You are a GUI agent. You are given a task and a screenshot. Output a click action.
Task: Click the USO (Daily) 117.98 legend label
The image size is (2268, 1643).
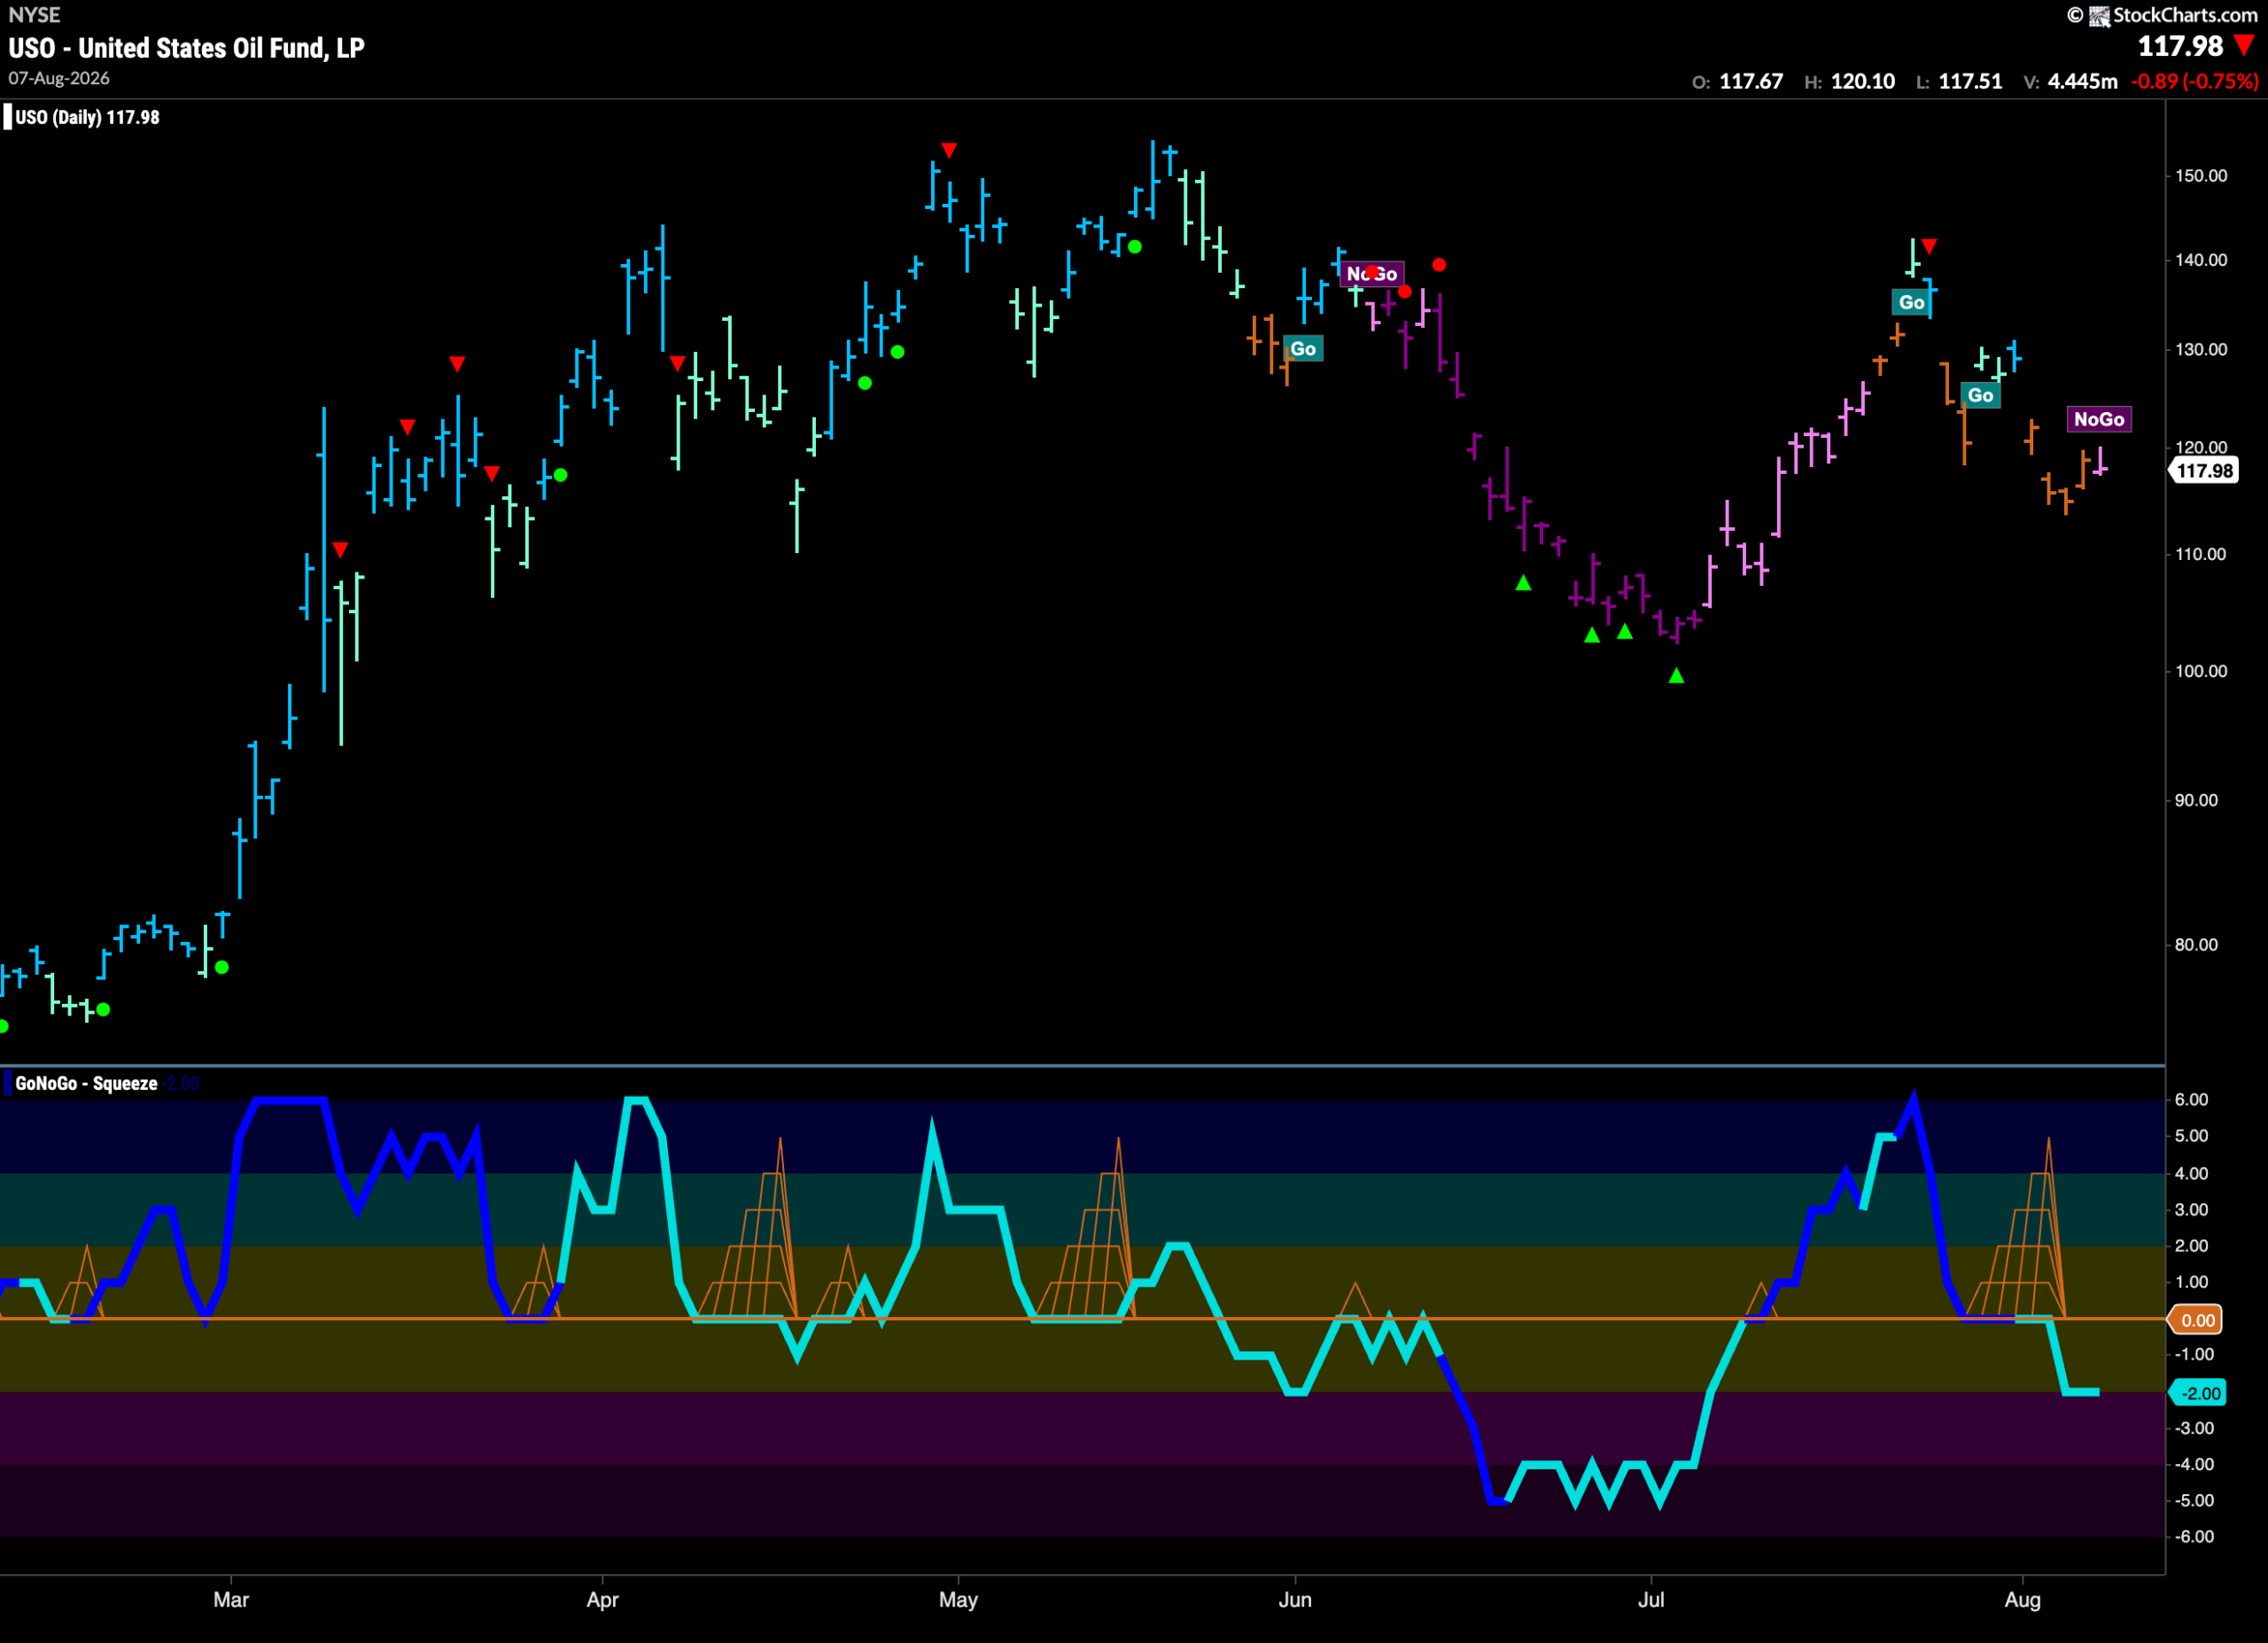[x=87, y=117]
